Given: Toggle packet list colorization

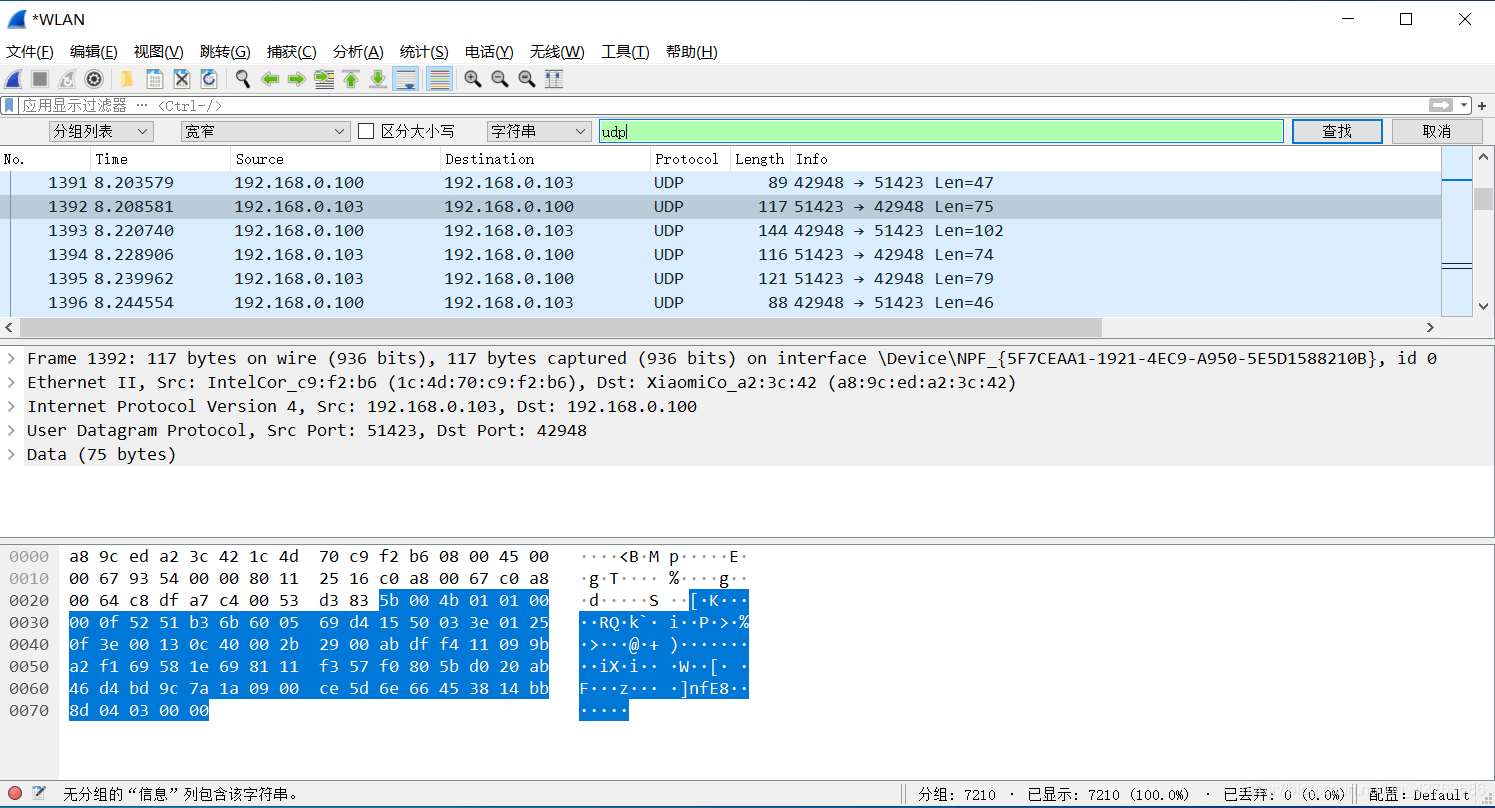Looking at the screenshot, I should (438, 79).
